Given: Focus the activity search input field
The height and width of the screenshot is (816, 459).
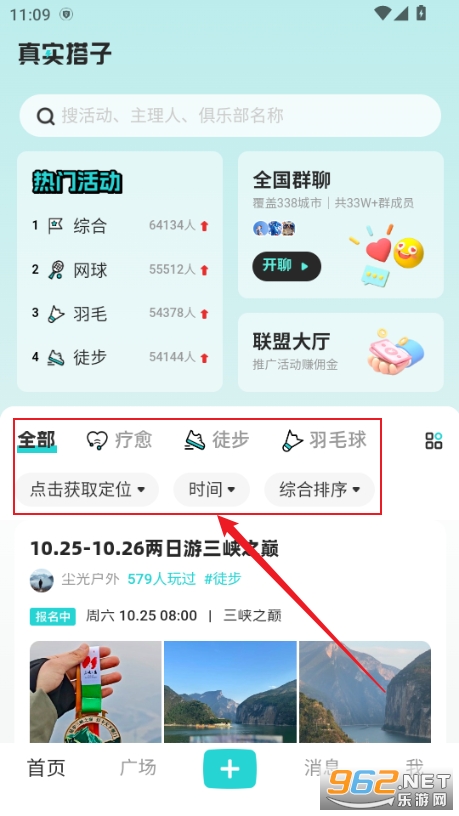Looking at the screenshot, I should [x=230, y=116].
